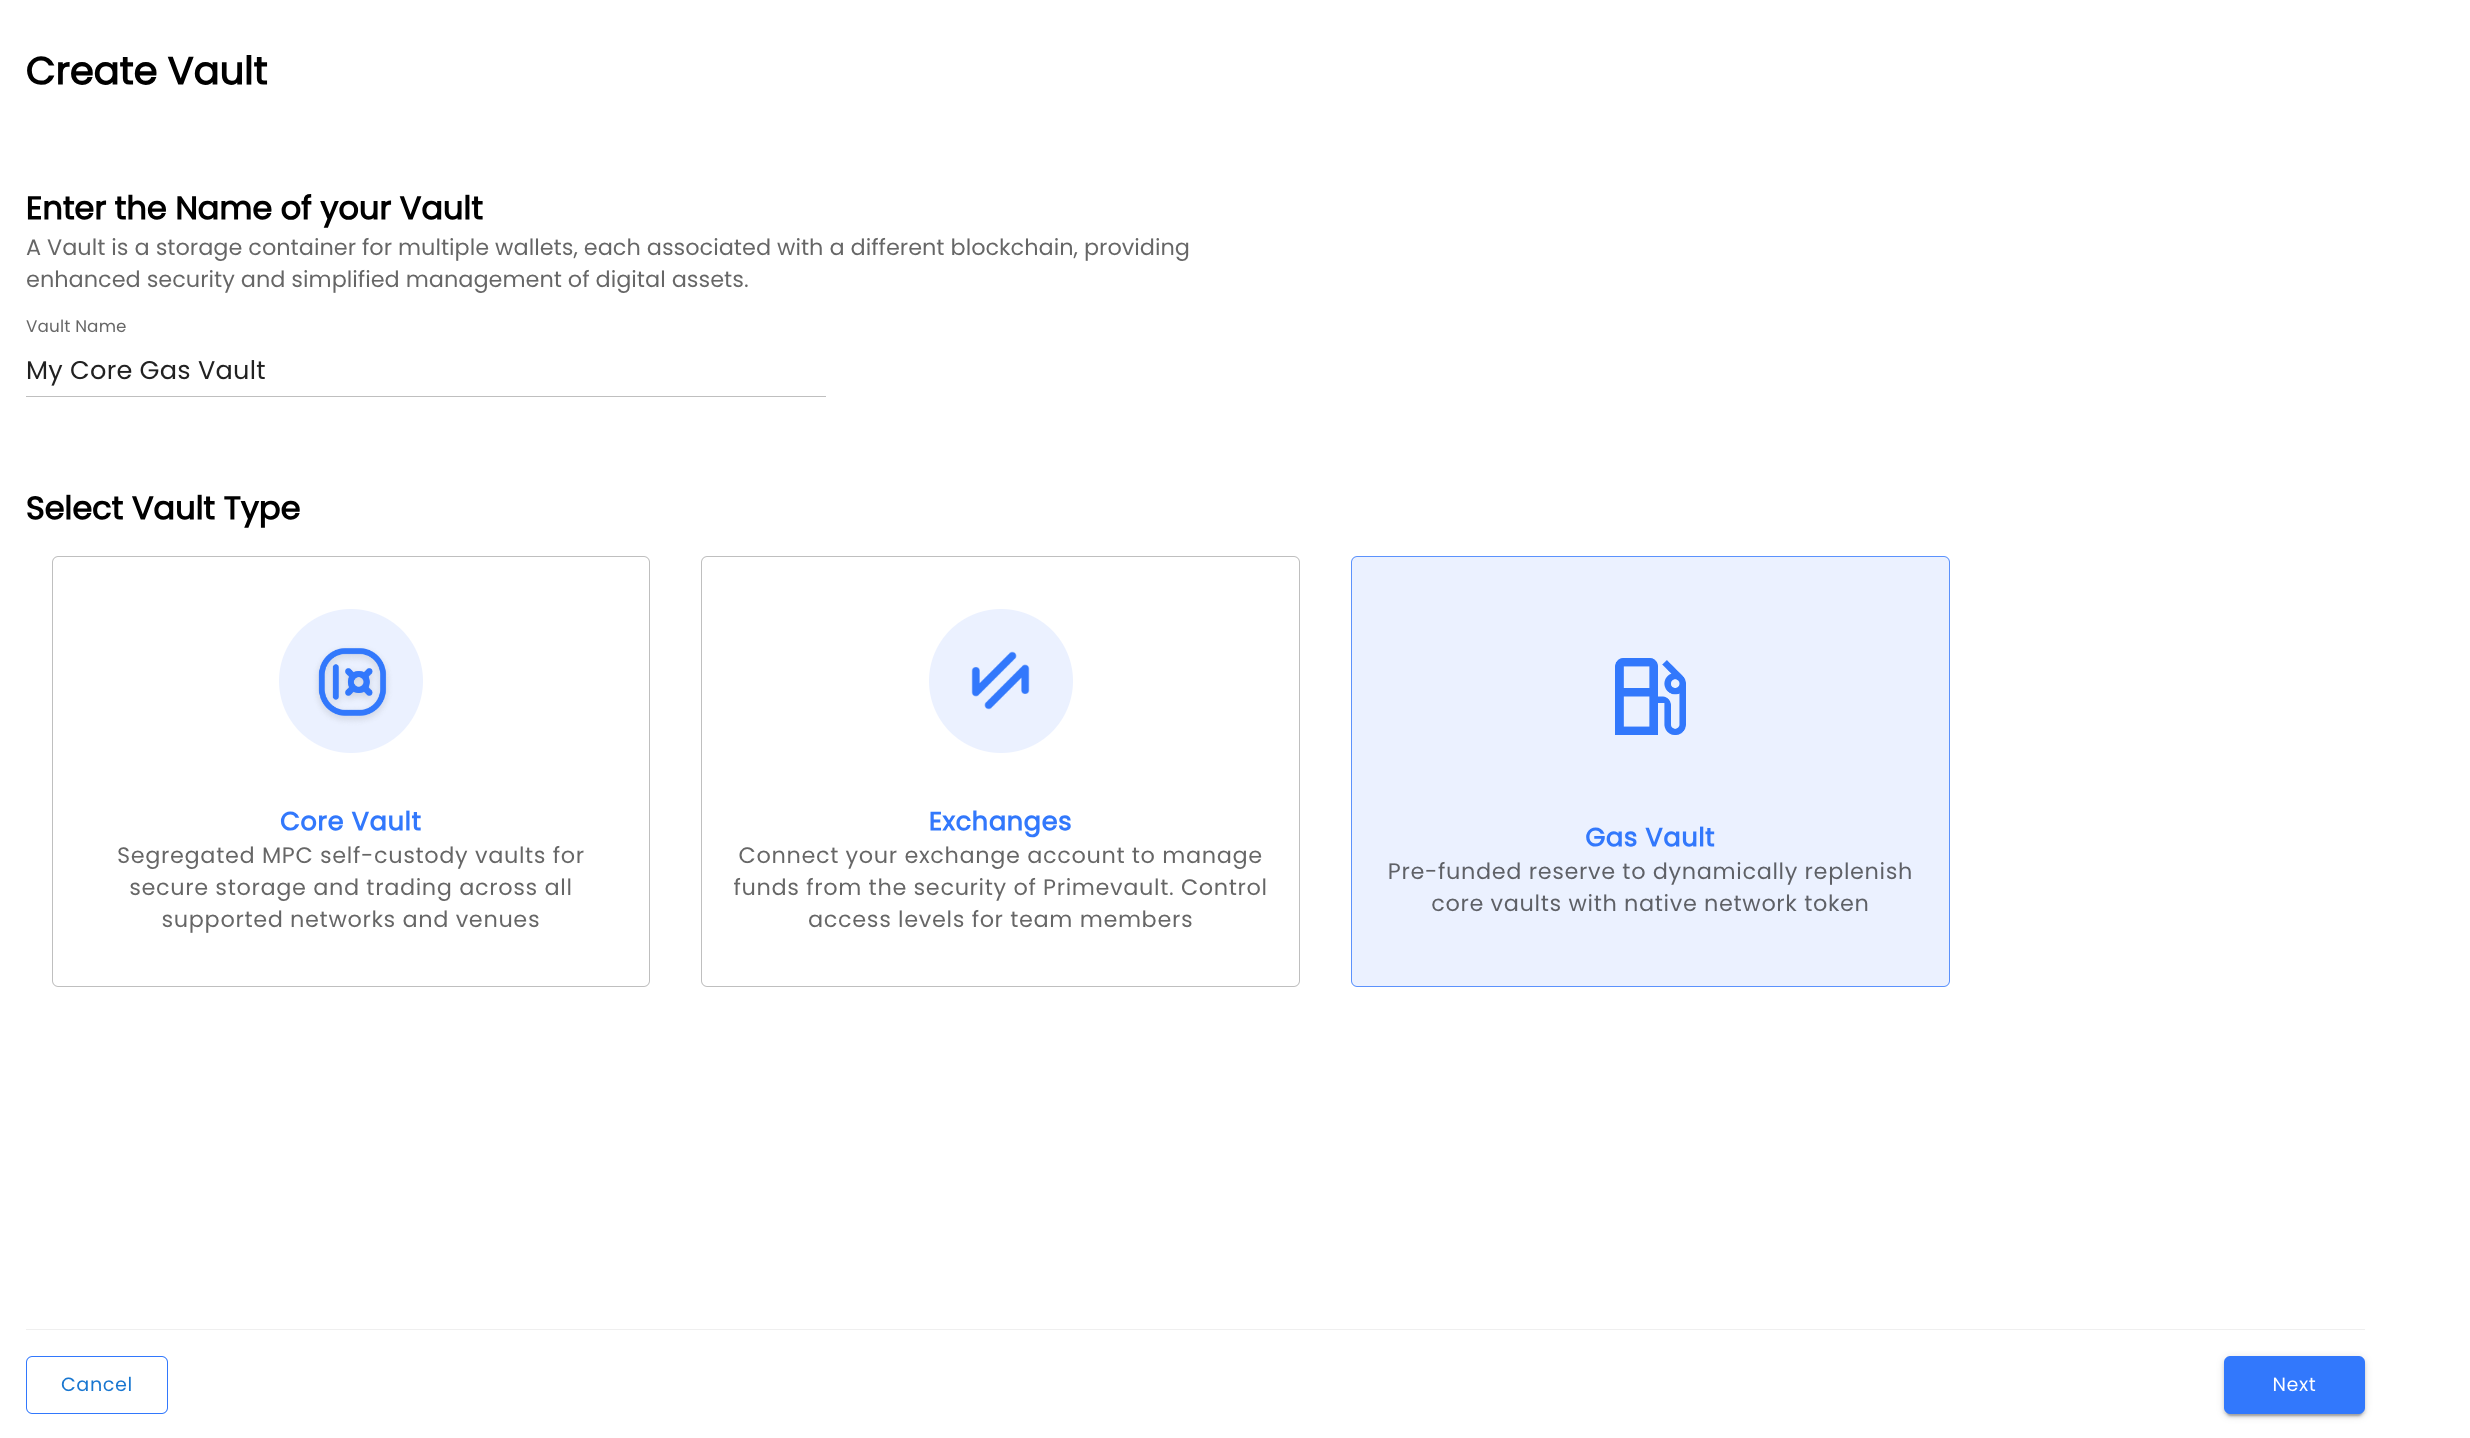Select the Gas Vault heading

coord(1650,837)
